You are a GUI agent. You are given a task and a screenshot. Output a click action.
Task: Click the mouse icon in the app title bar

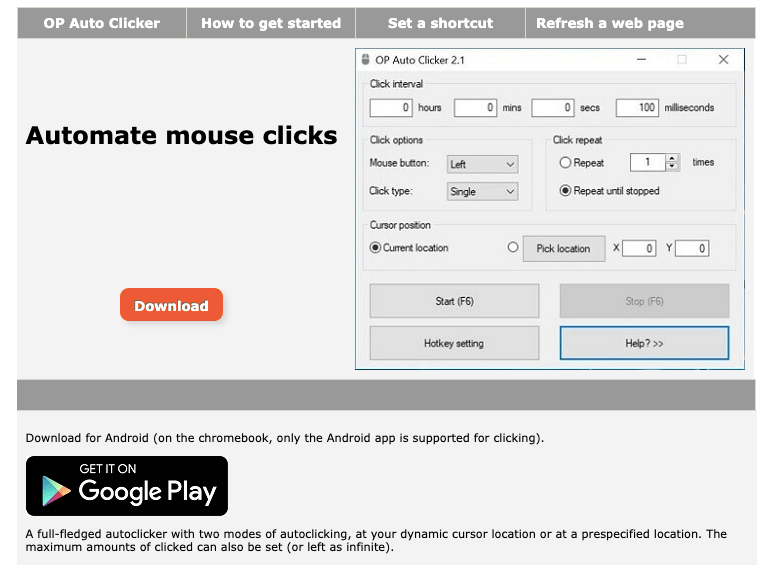(x=365, y=60)
